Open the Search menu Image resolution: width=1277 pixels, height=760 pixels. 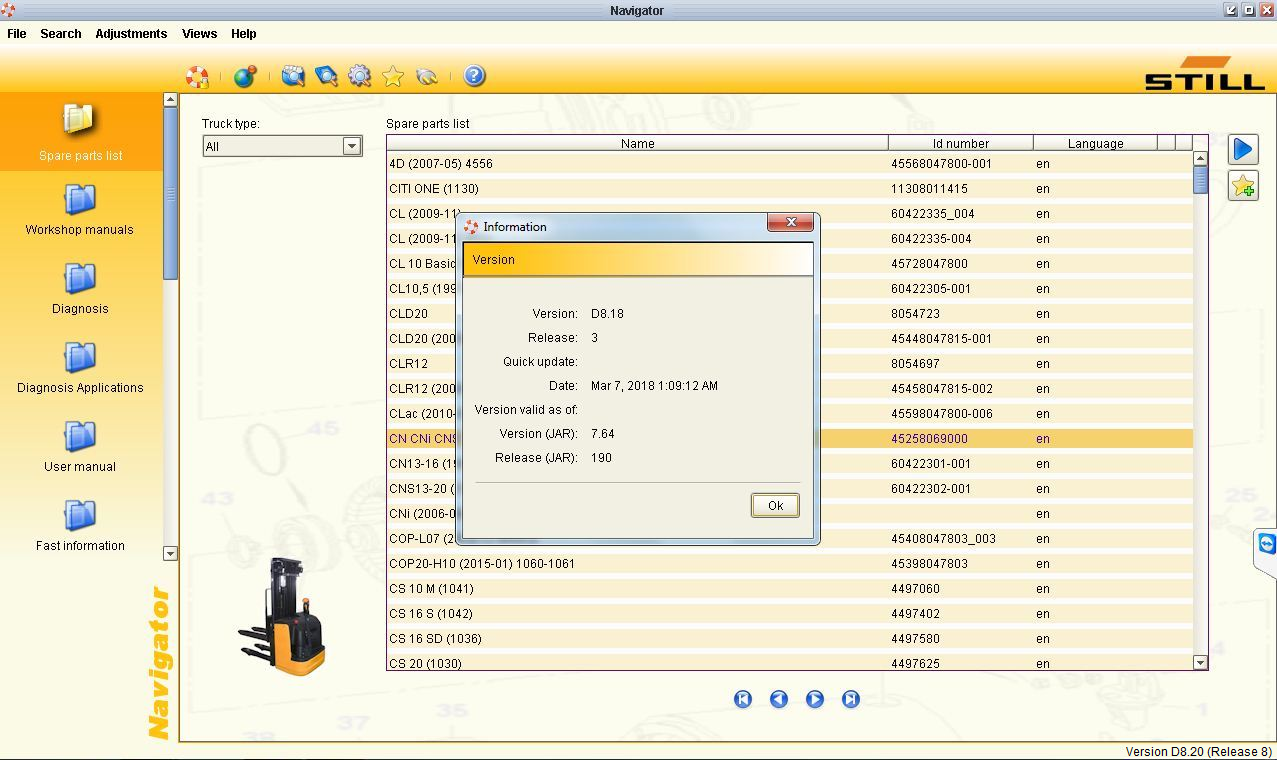[61, 33]
